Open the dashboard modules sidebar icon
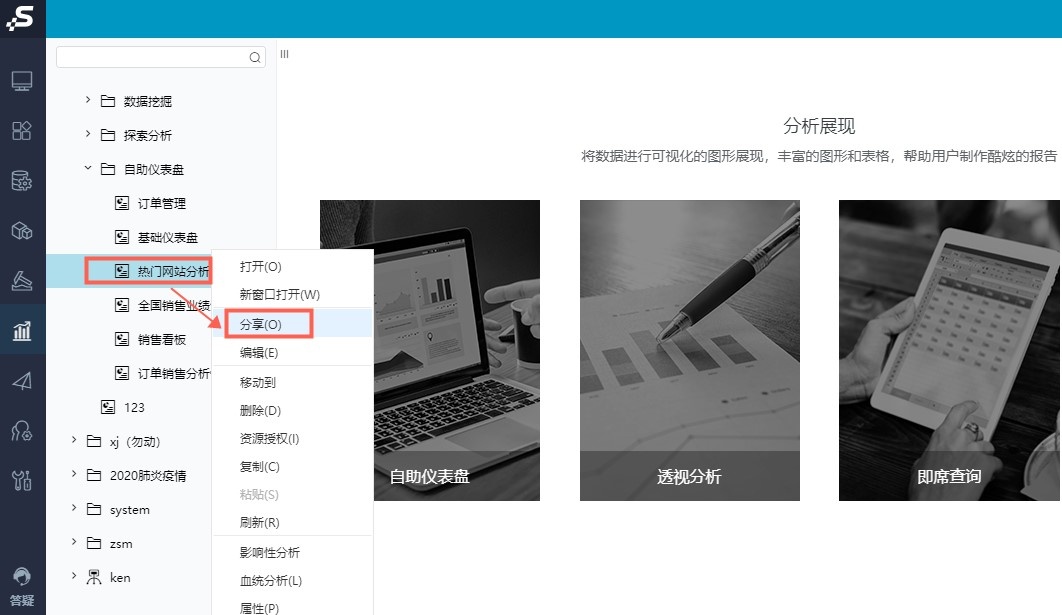 tap(22, 131)
